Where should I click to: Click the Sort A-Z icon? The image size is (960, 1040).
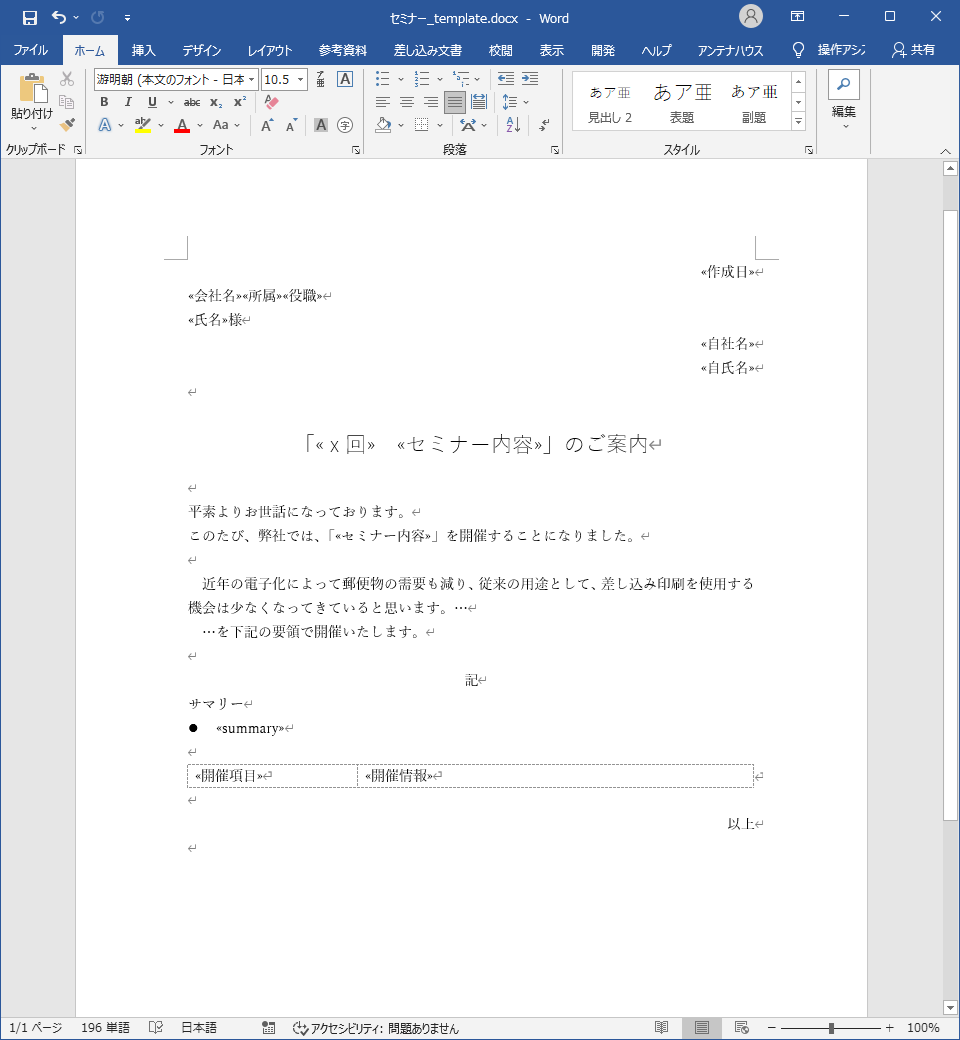tap(513, 125)
